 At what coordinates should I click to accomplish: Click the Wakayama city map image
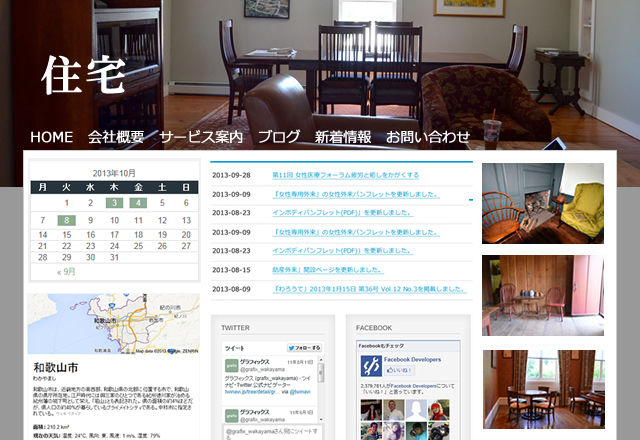coord(113,324)
